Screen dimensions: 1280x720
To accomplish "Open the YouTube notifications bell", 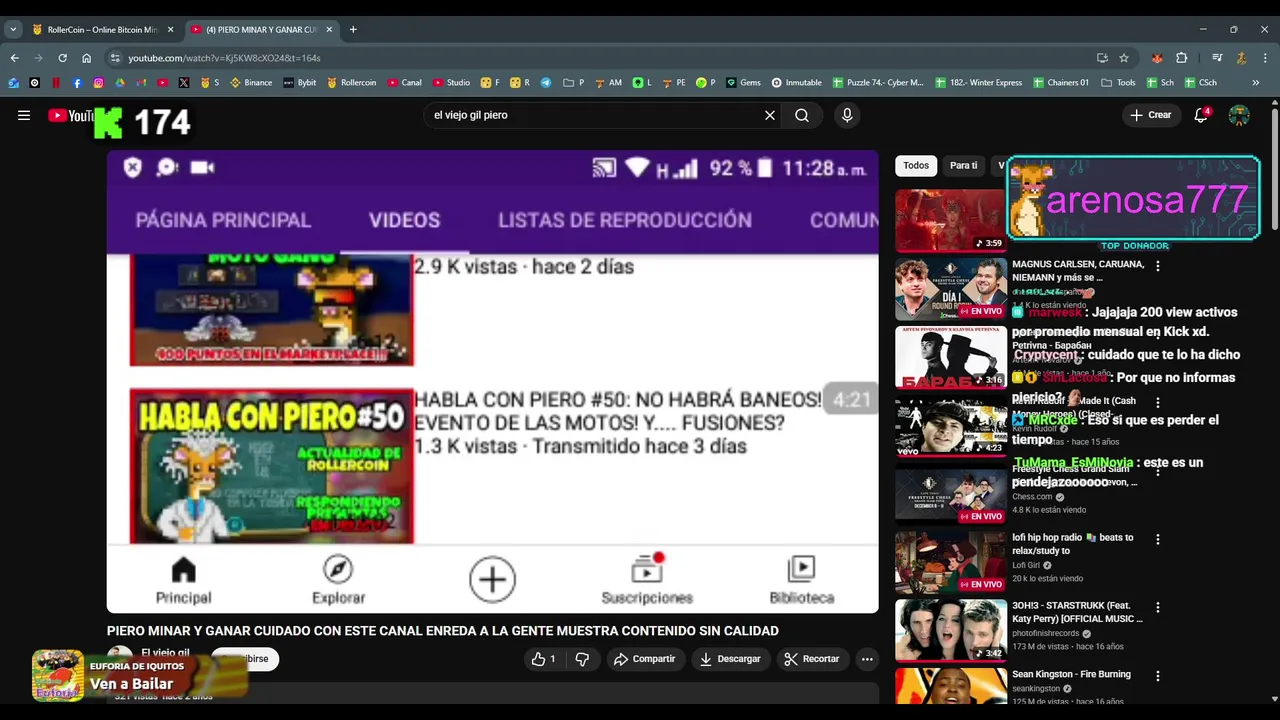I will click(x=1202, y=115).
